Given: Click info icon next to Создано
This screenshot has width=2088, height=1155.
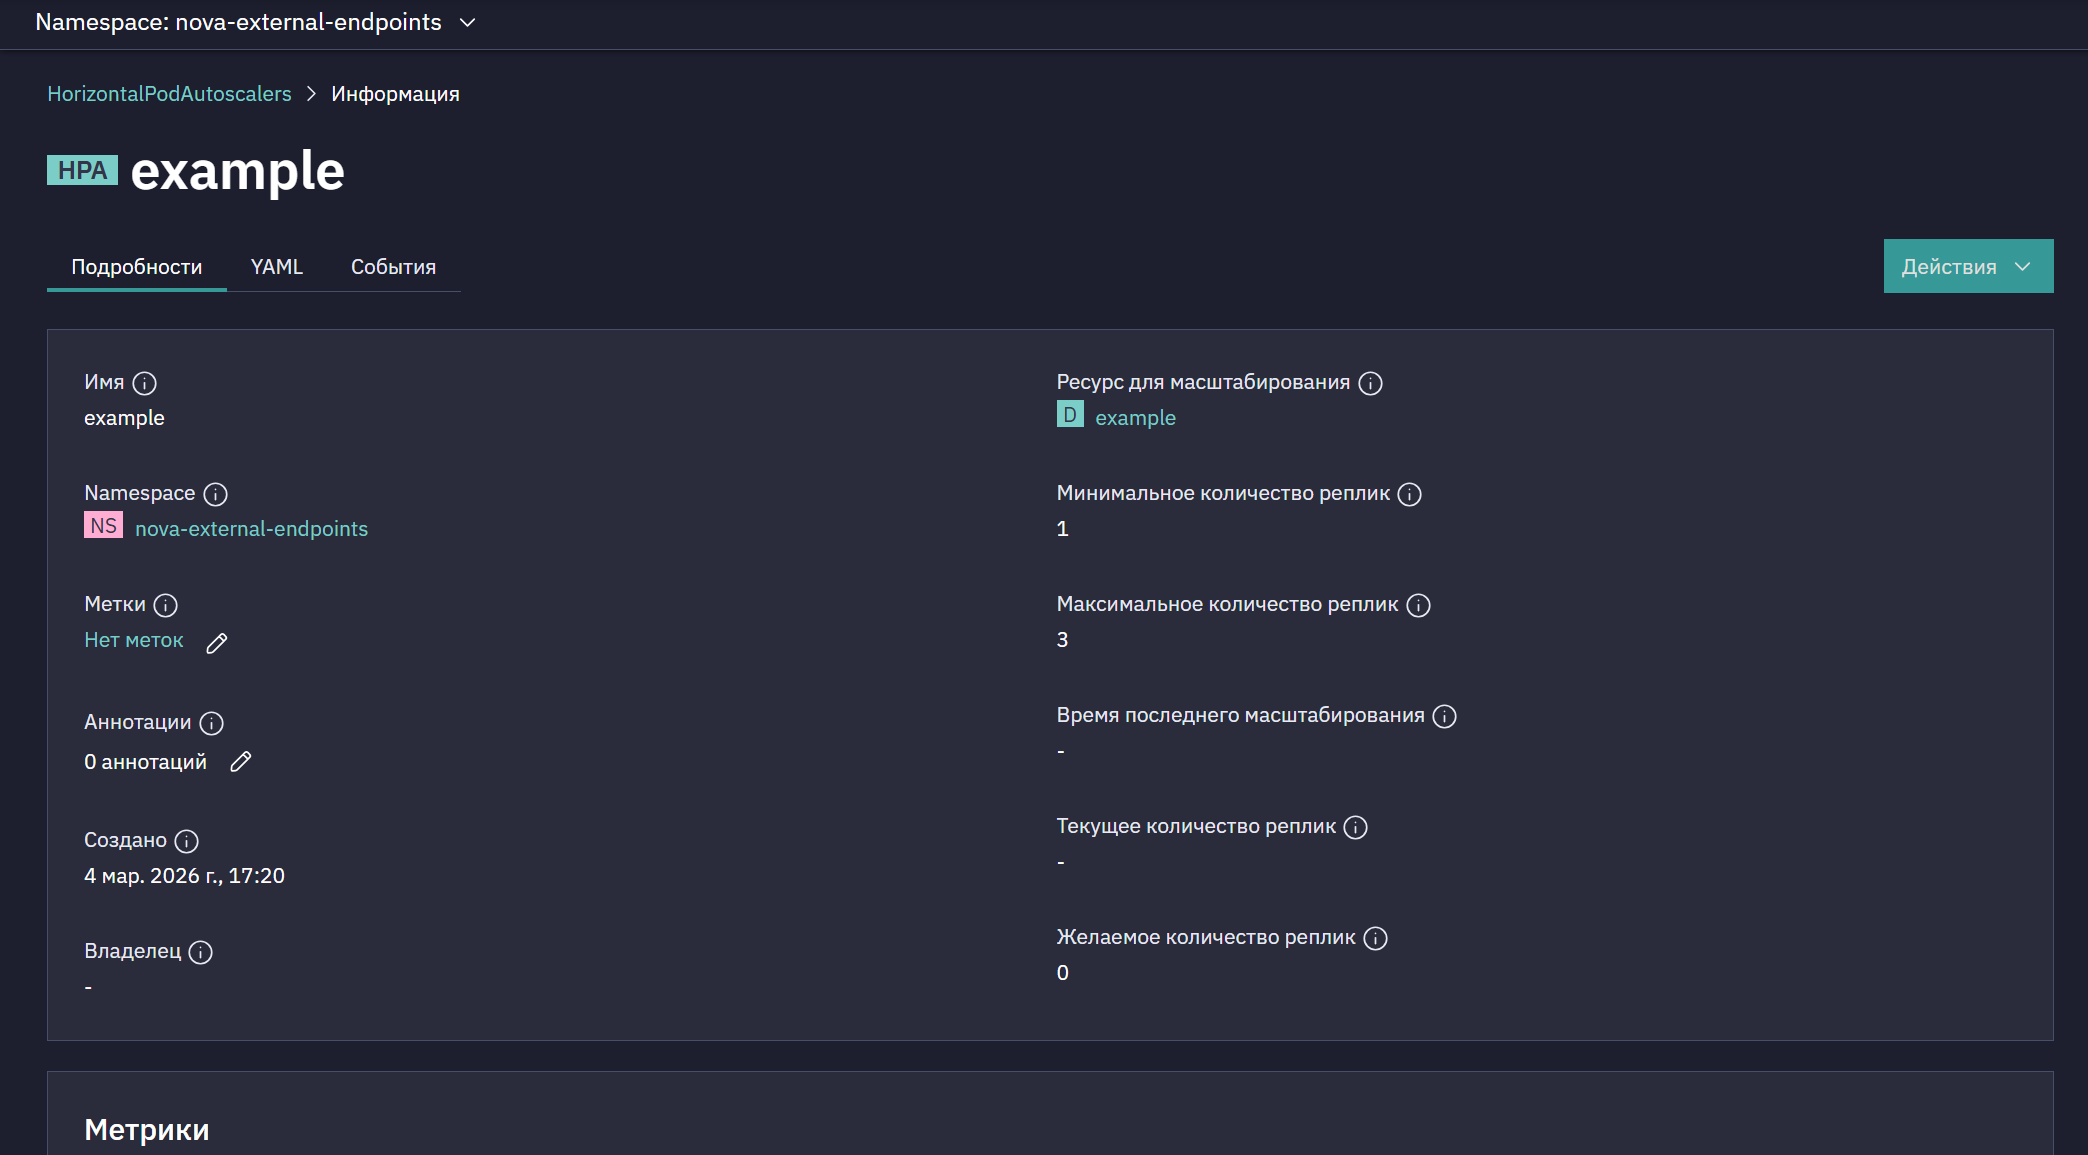Looking at the screenshot, I should tap(187, 841).
